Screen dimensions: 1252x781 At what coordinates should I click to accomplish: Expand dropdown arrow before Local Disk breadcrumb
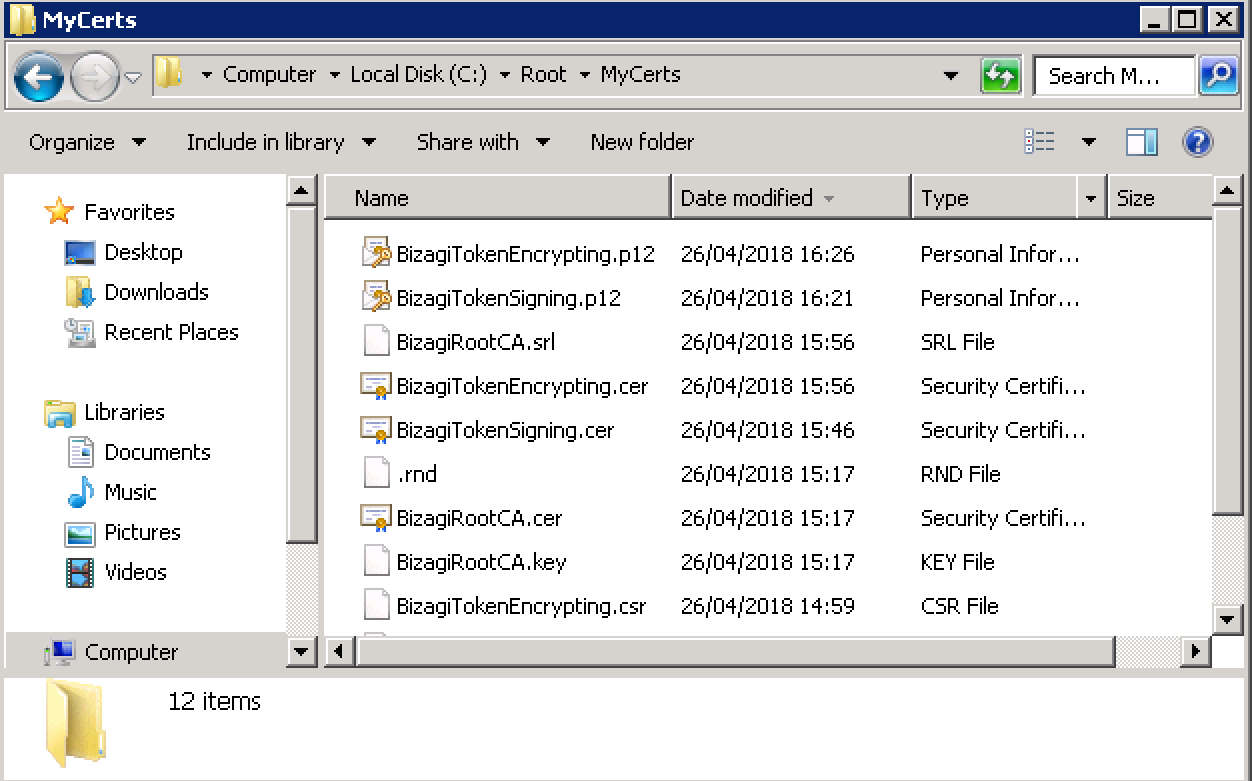click(334, 76)
